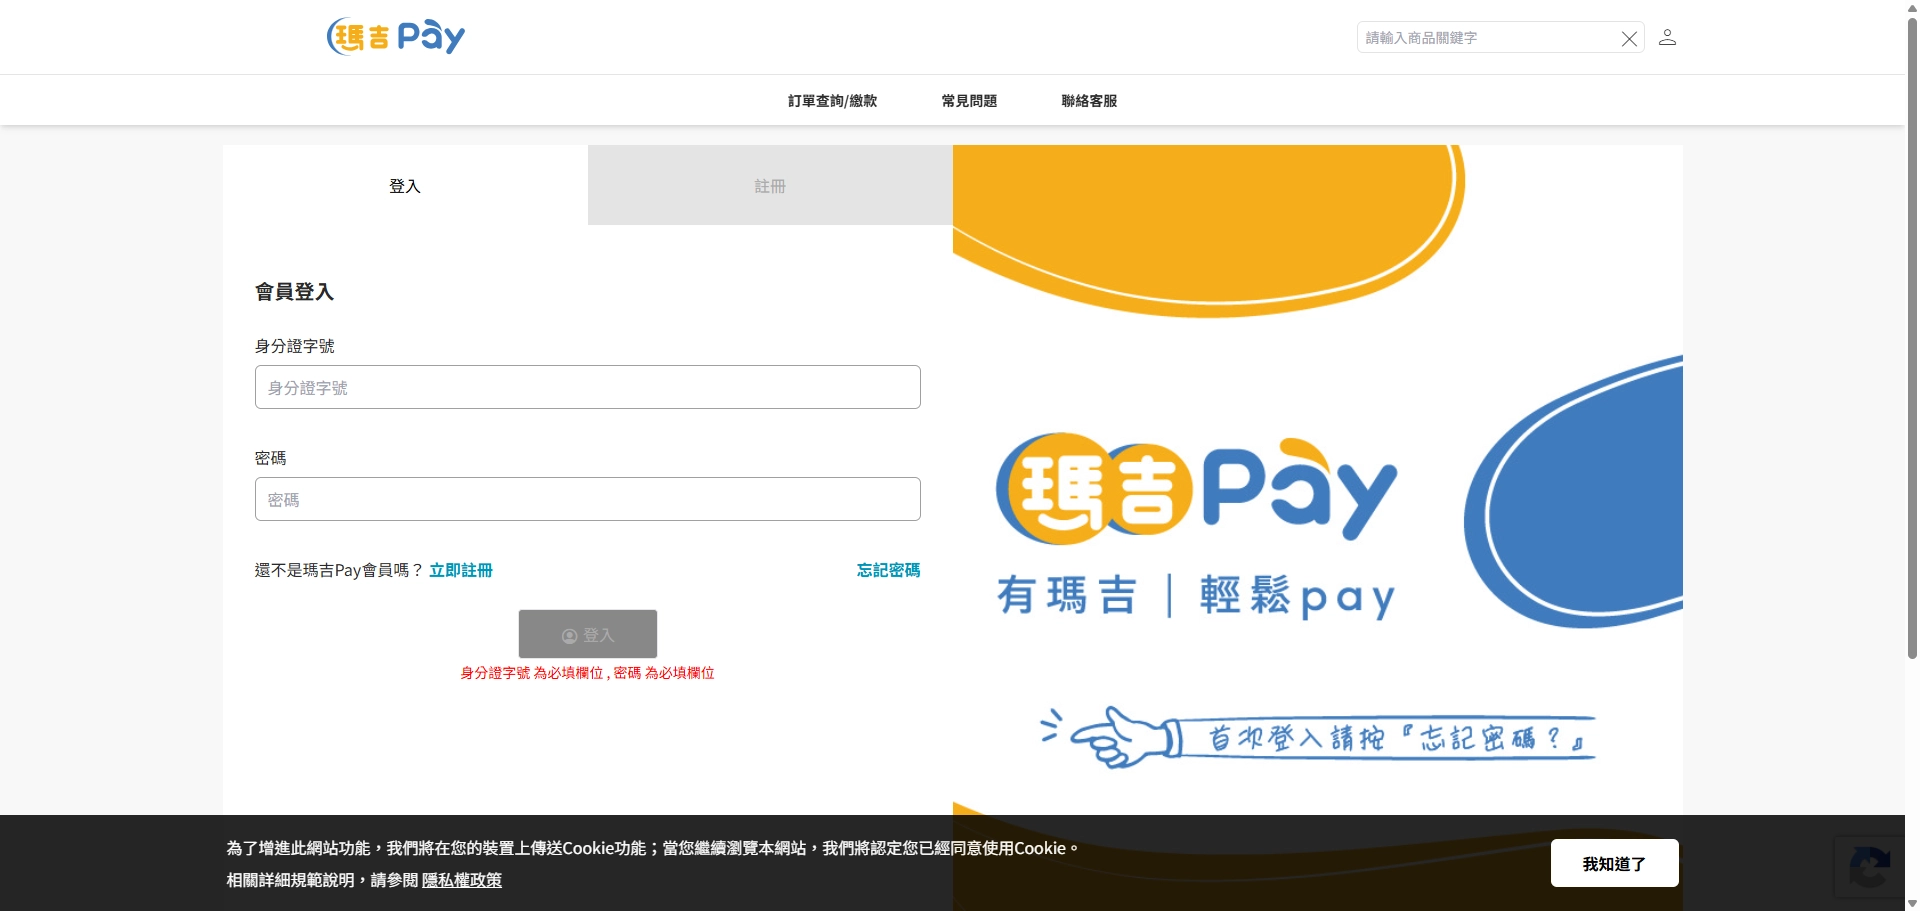Open 訂單查詢/繳款 menu item
This screenshot has height=911, width=1920.
click(x=832, y=101)
